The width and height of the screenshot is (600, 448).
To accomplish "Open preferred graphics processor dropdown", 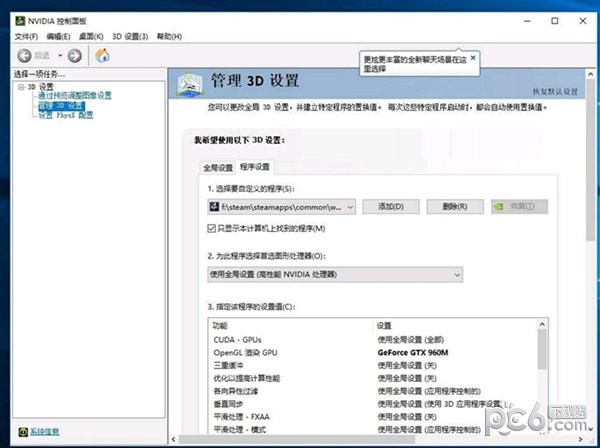I will 335,274.
